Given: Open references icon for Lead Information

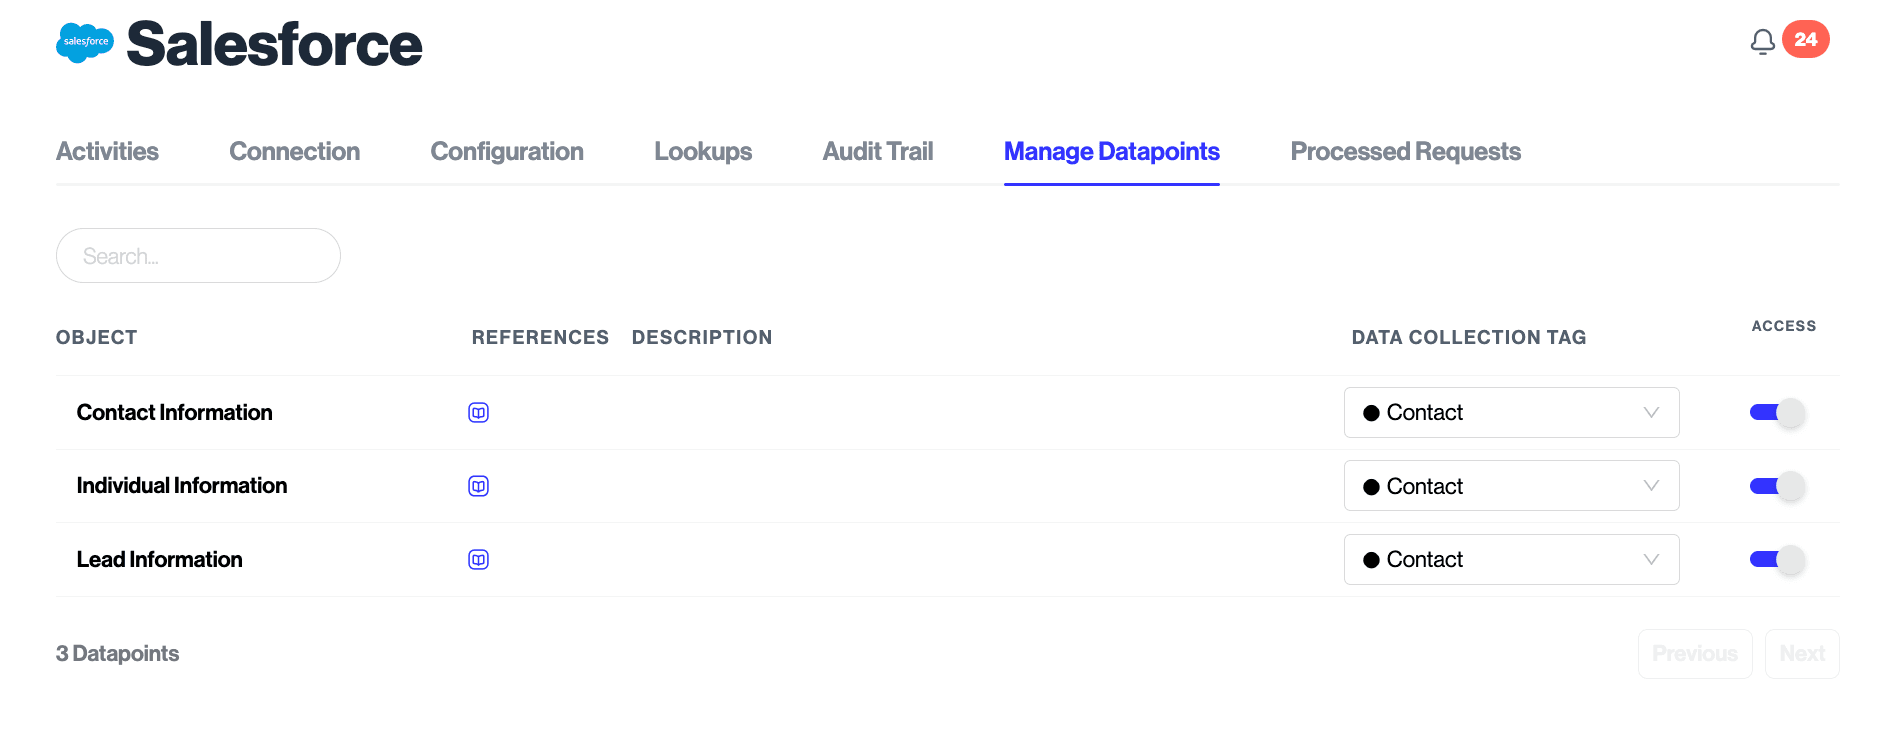Looking at the screenshot, I should (x=478, y=560).
